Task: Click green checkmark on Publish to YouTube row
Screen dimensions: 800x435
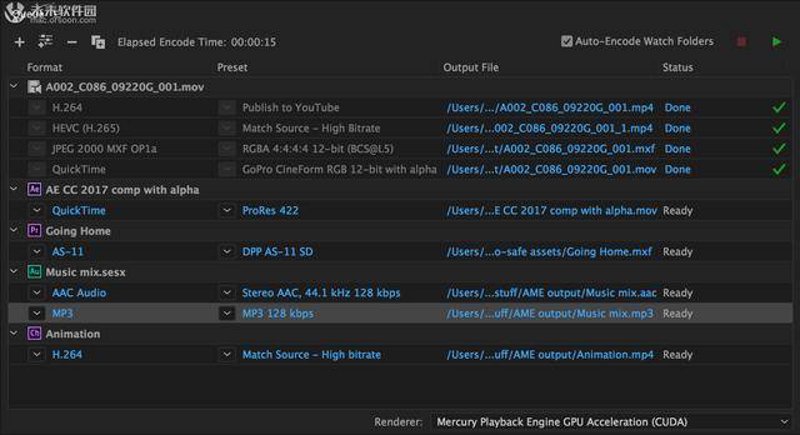Action: (x=779, y=107)
